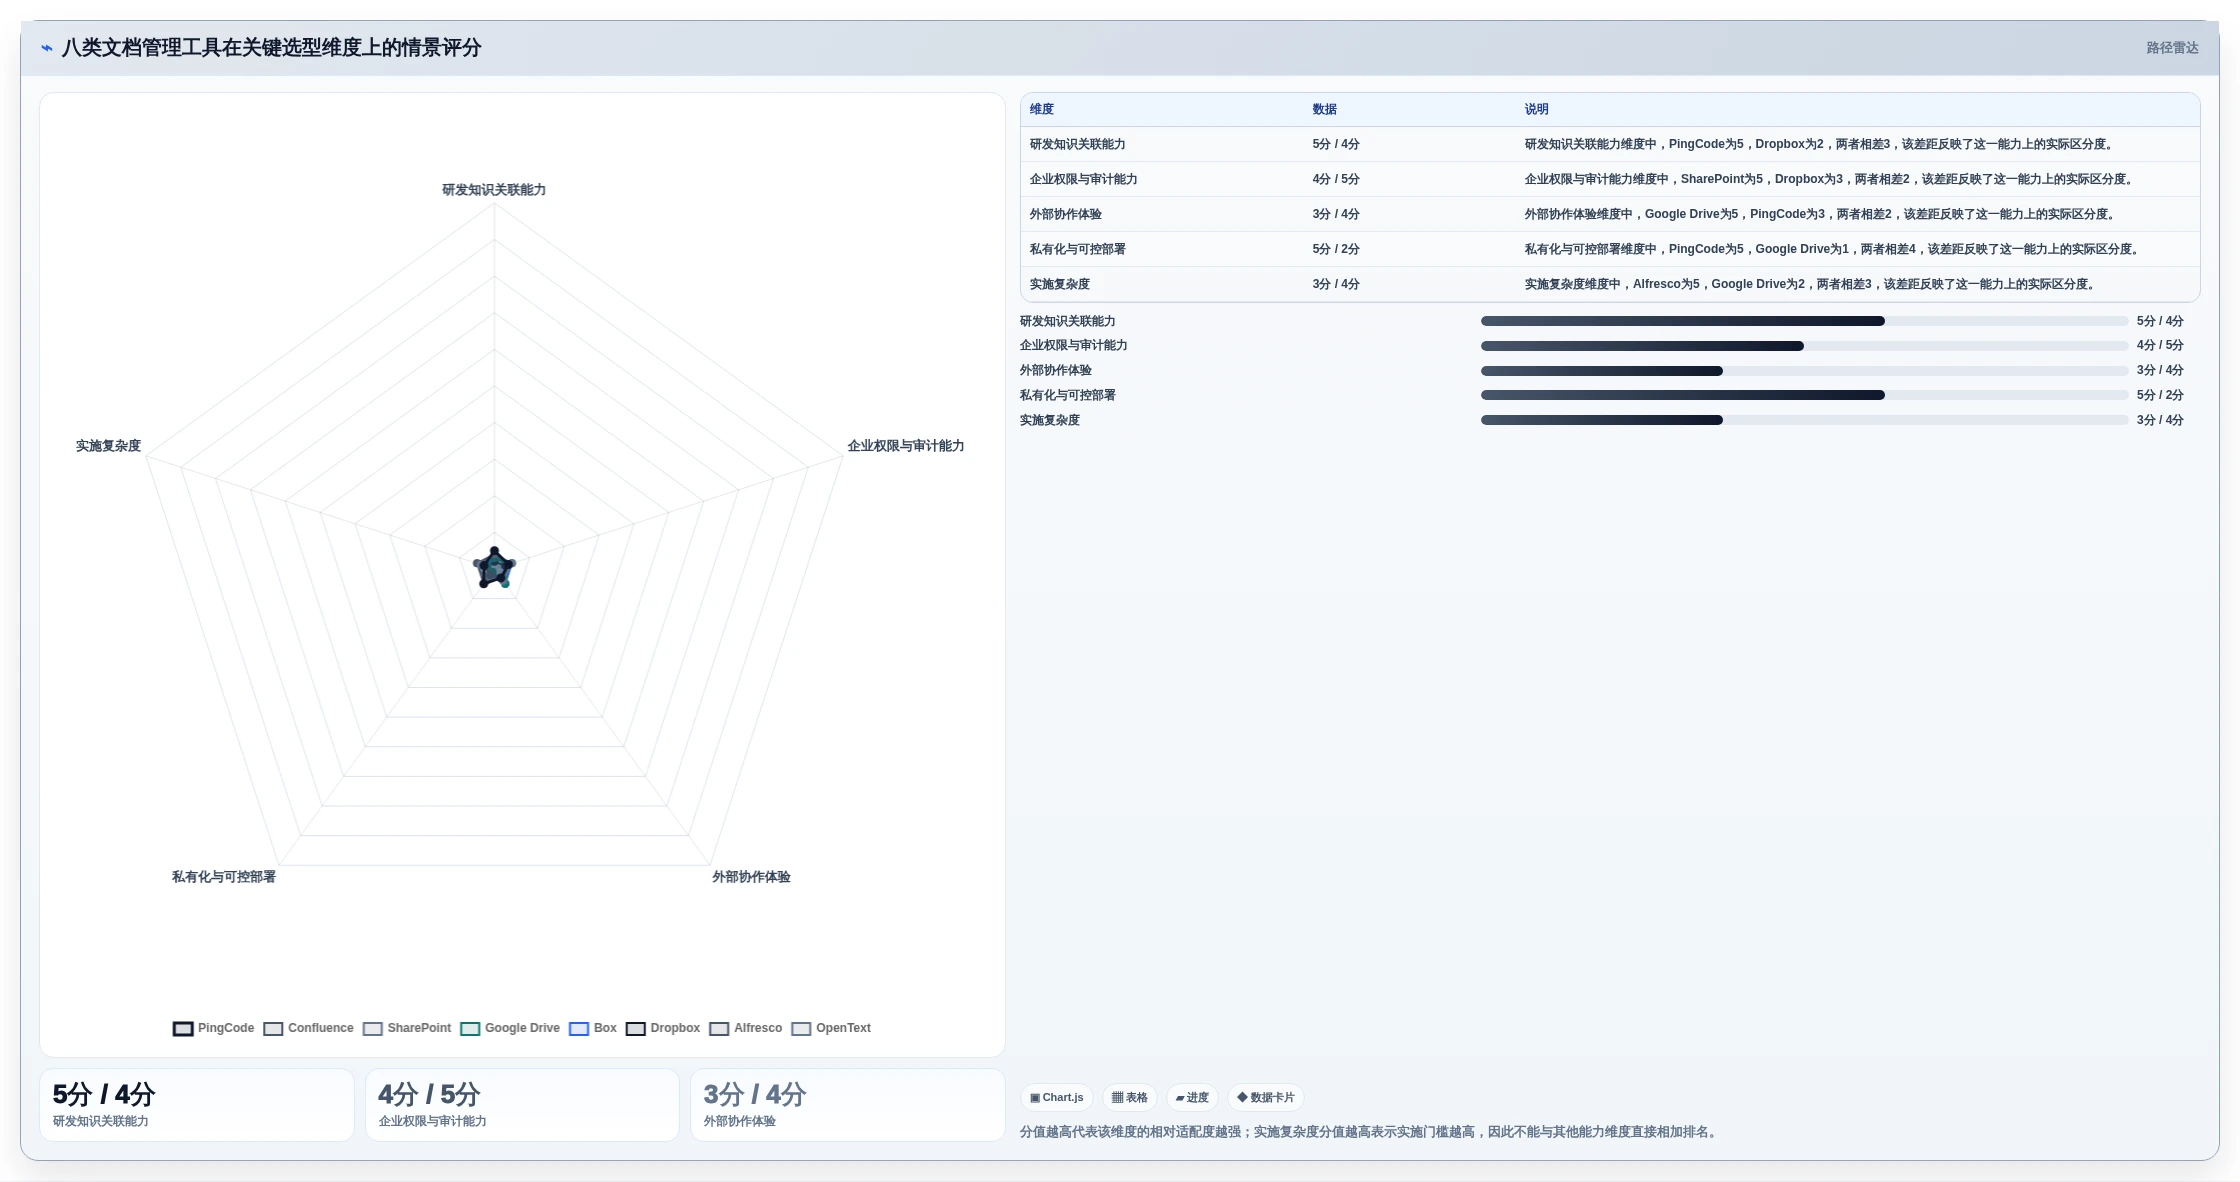Click the 数据卡片 tag chip
Viewport: 2240px width, 1182px height.
tap(1266, 1097)
